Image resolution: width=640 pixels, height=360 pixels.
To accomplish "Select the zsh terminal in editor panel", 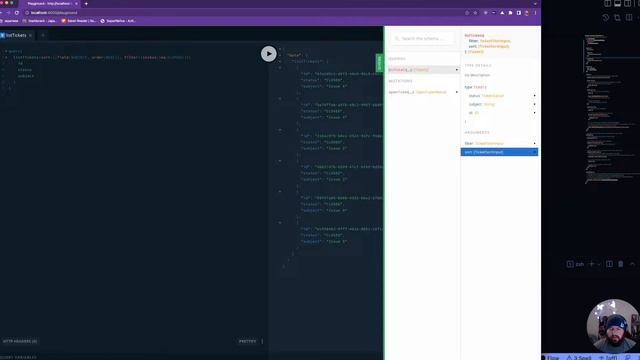I will tap(576, 264).
